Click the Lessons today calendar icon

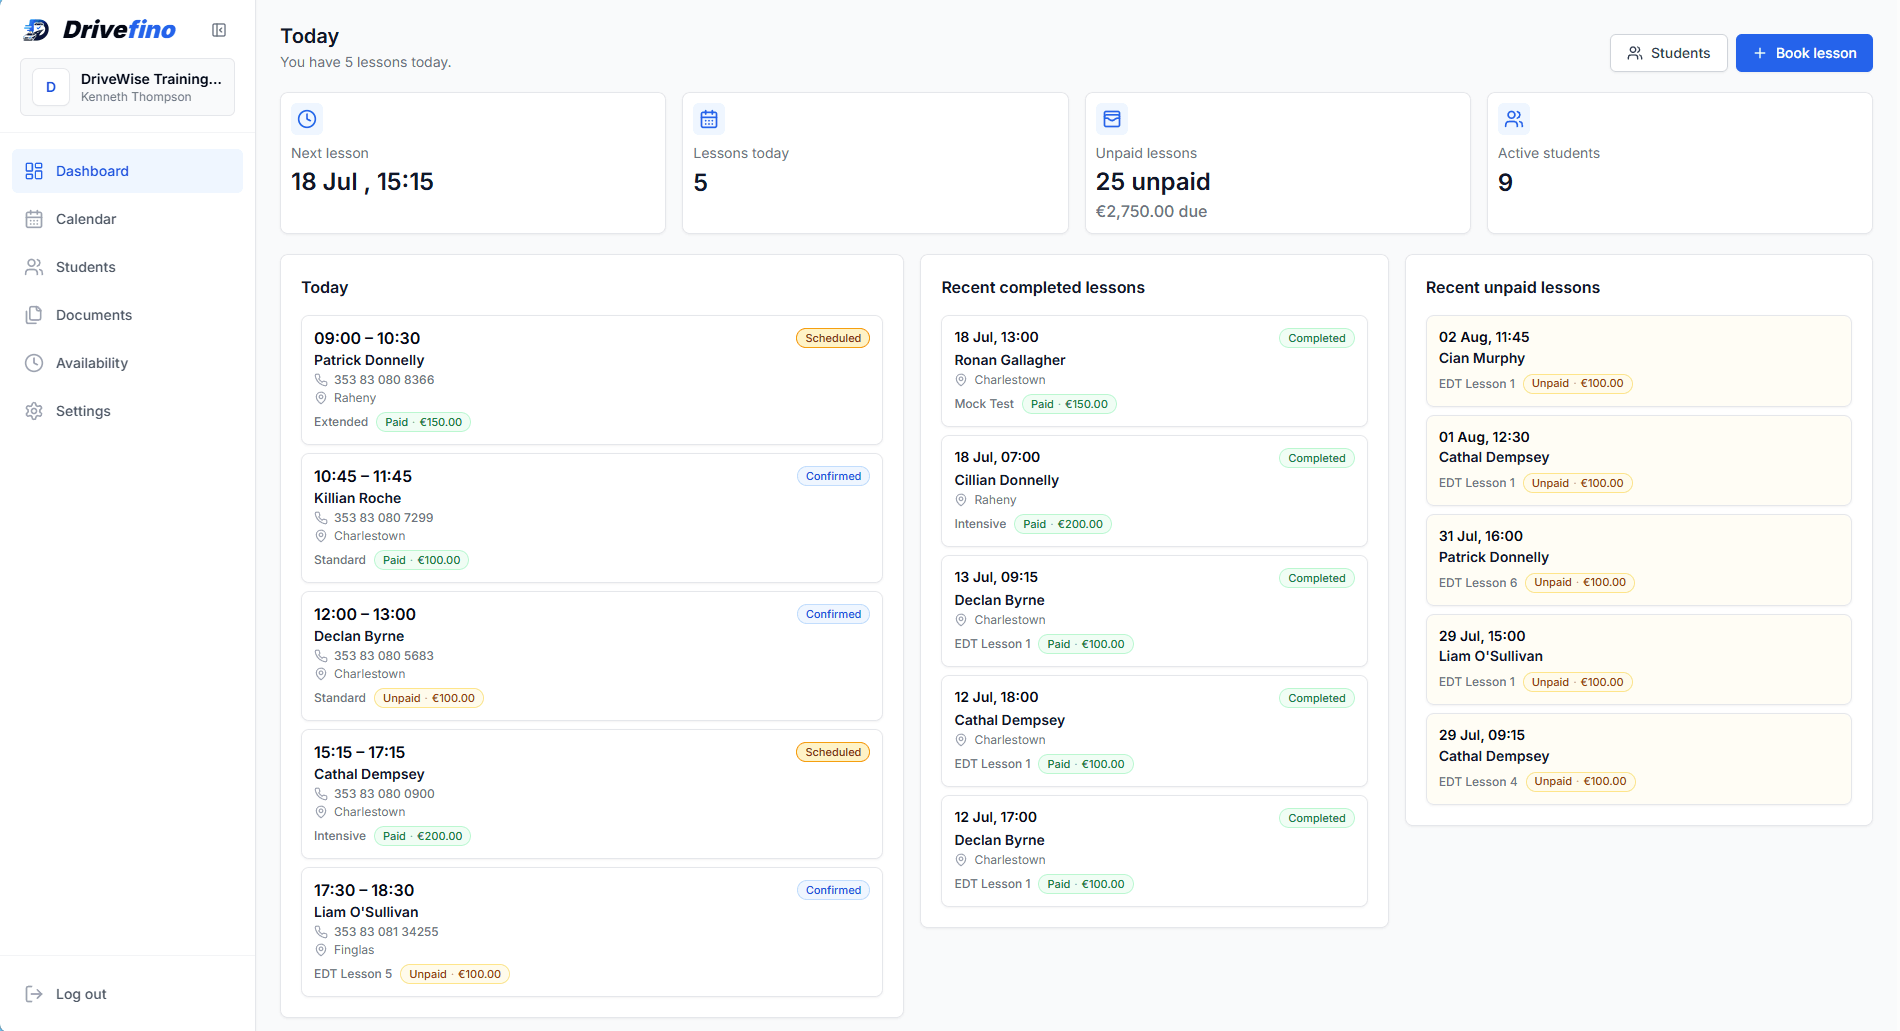709,119
